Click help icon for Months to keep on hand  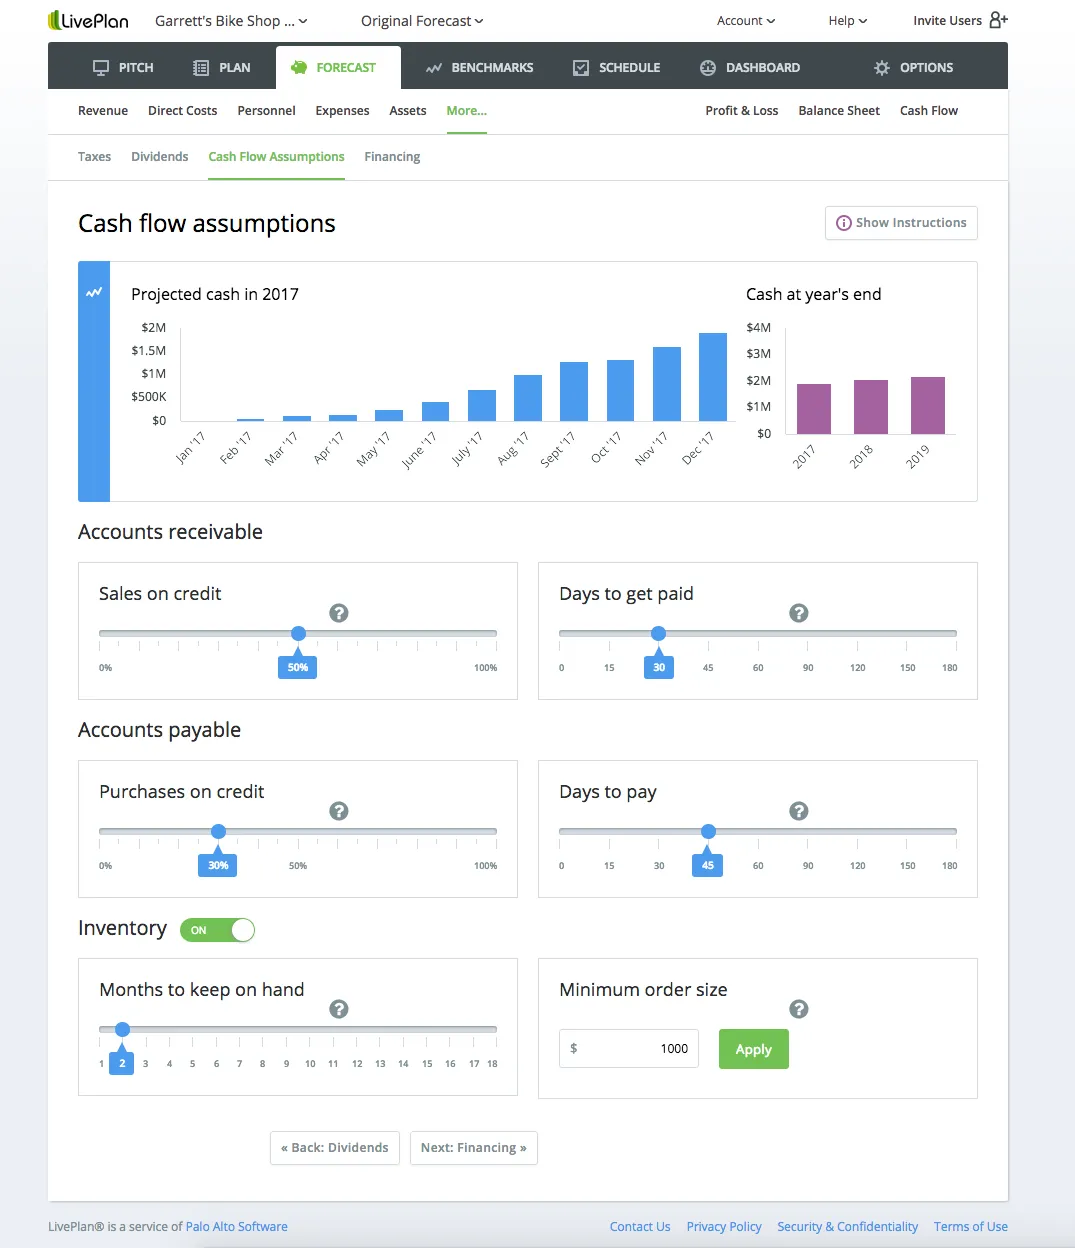[x=339, y=1009]
